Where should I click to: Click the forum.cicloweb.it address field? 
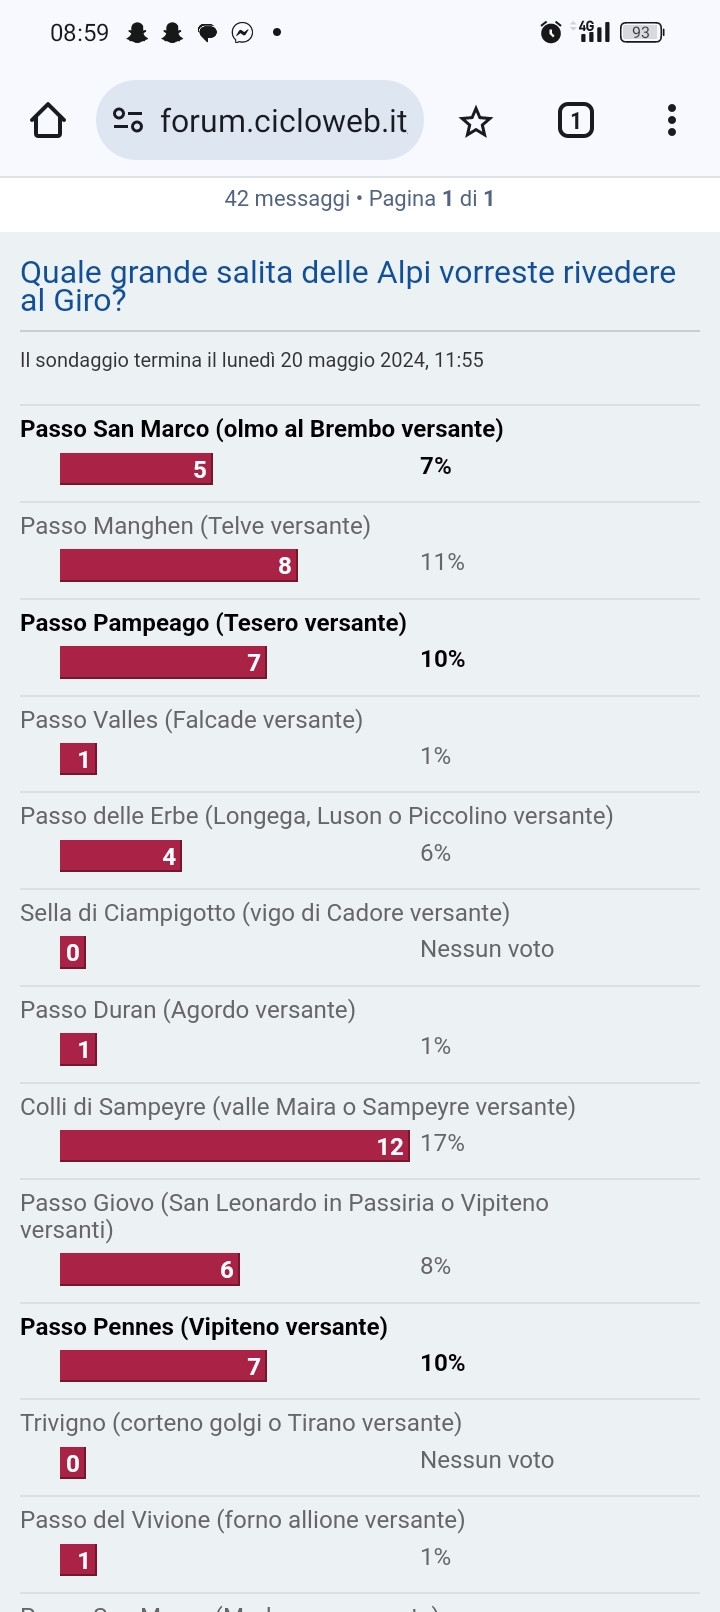coord(283,121)
